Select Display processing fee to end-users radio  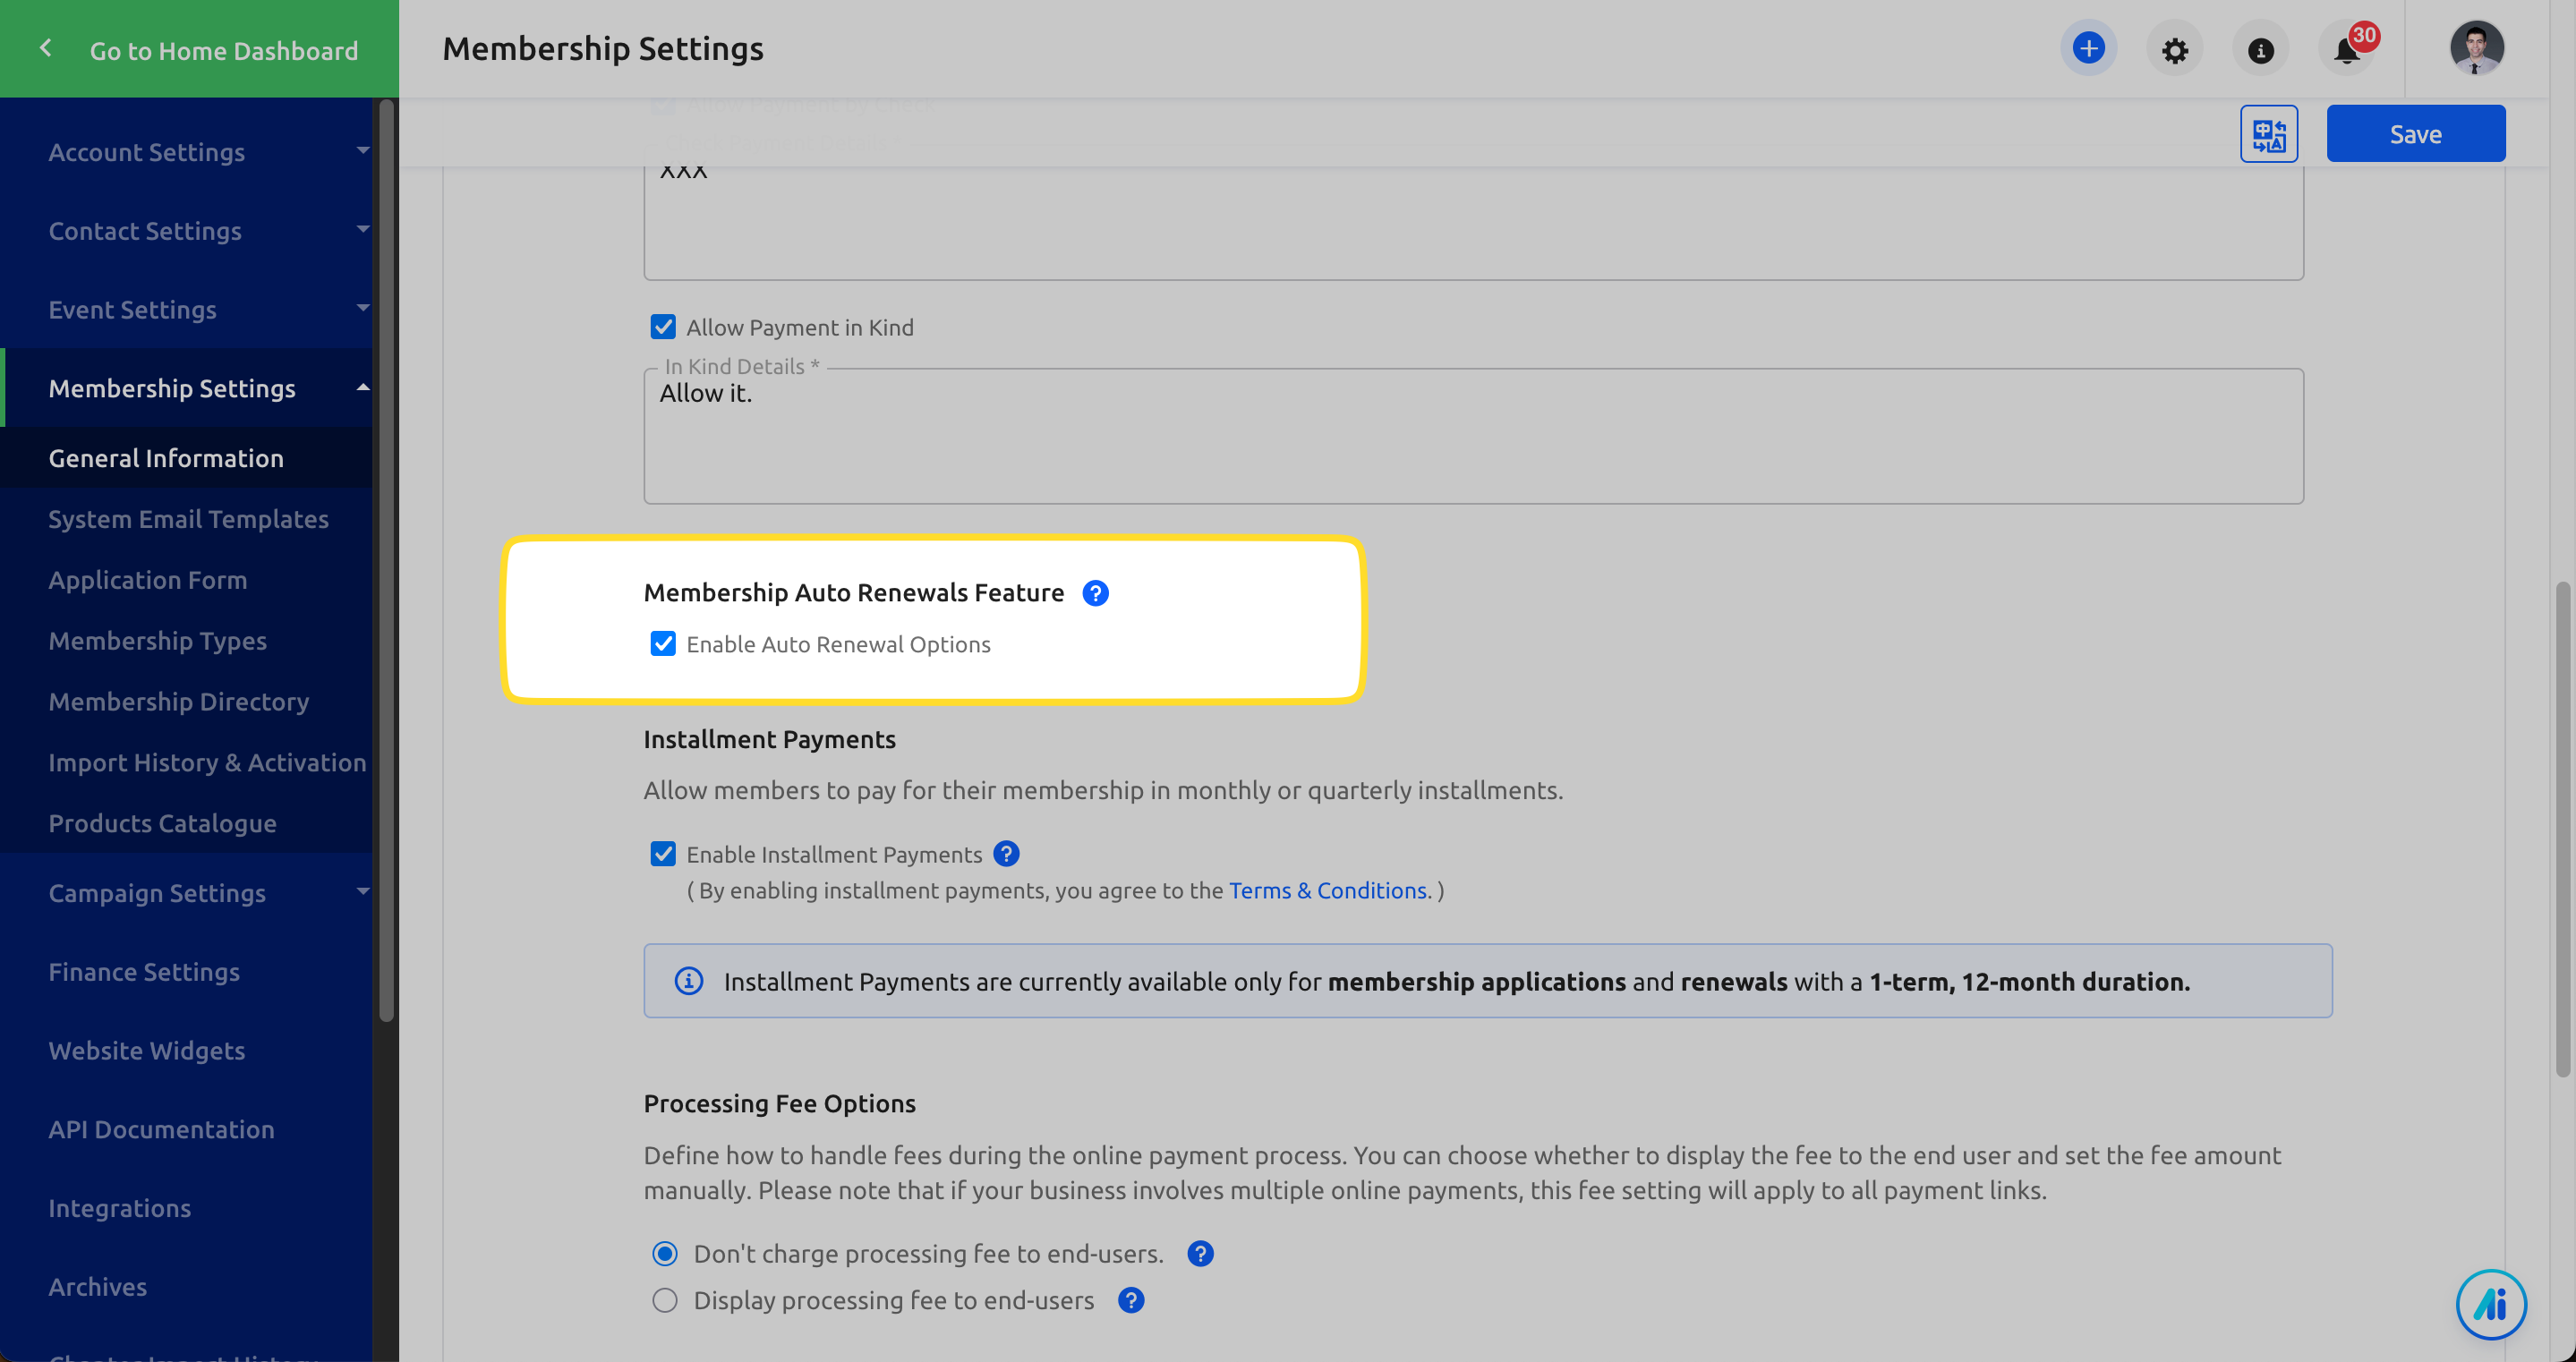[665, 1300]
